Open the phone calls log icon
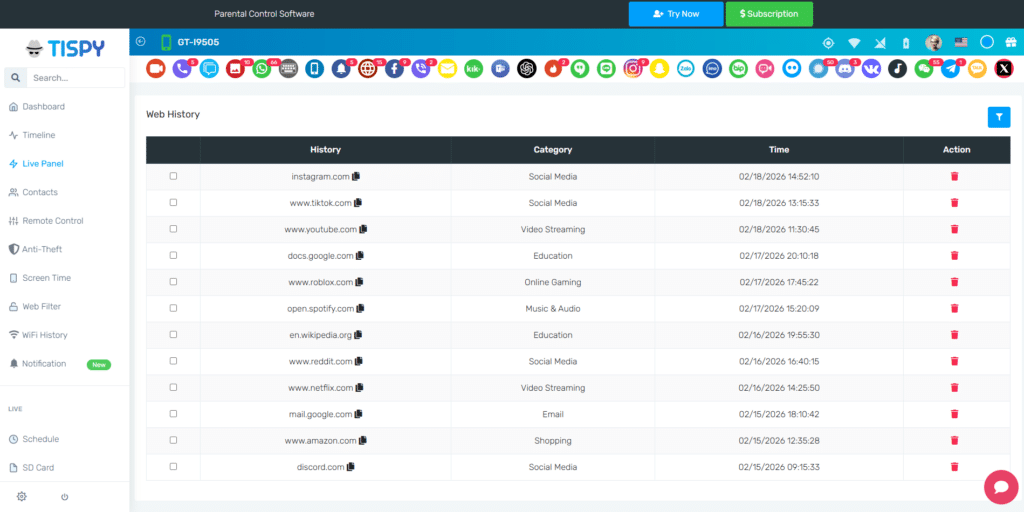1024x512 pixels. coord(182,68)
